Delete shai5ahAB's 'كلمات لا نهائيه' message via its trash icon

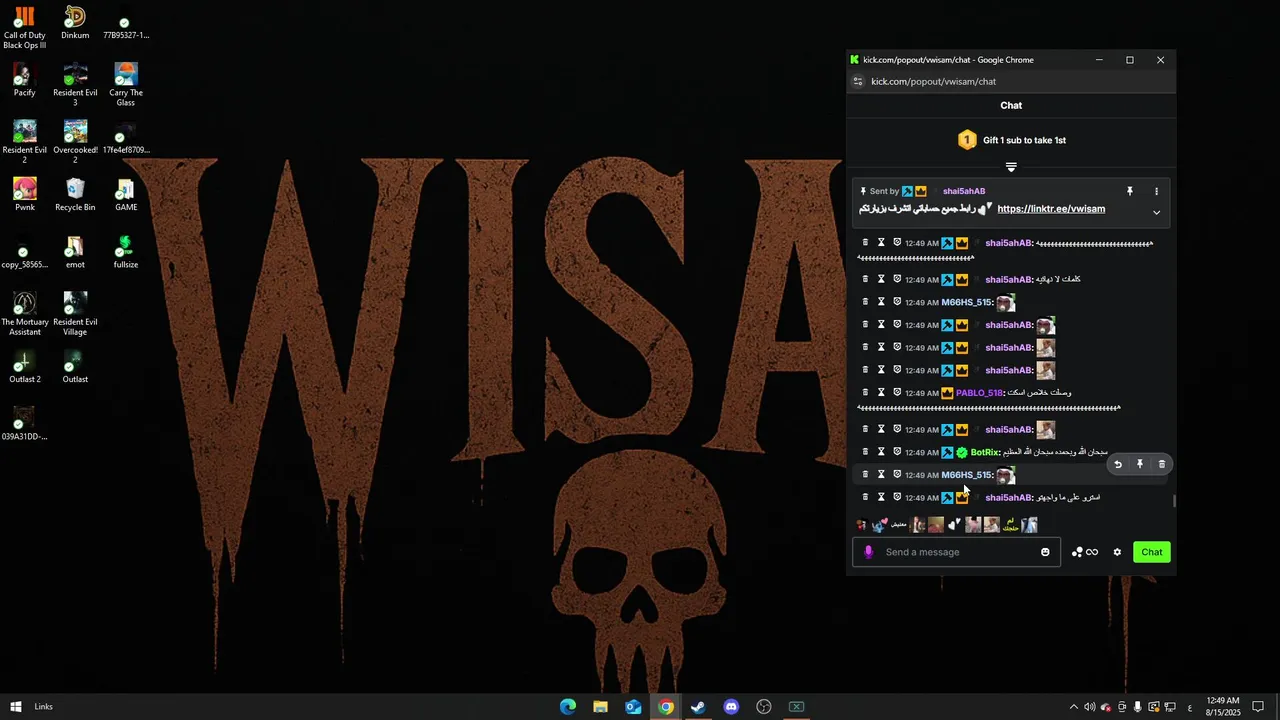865,279
